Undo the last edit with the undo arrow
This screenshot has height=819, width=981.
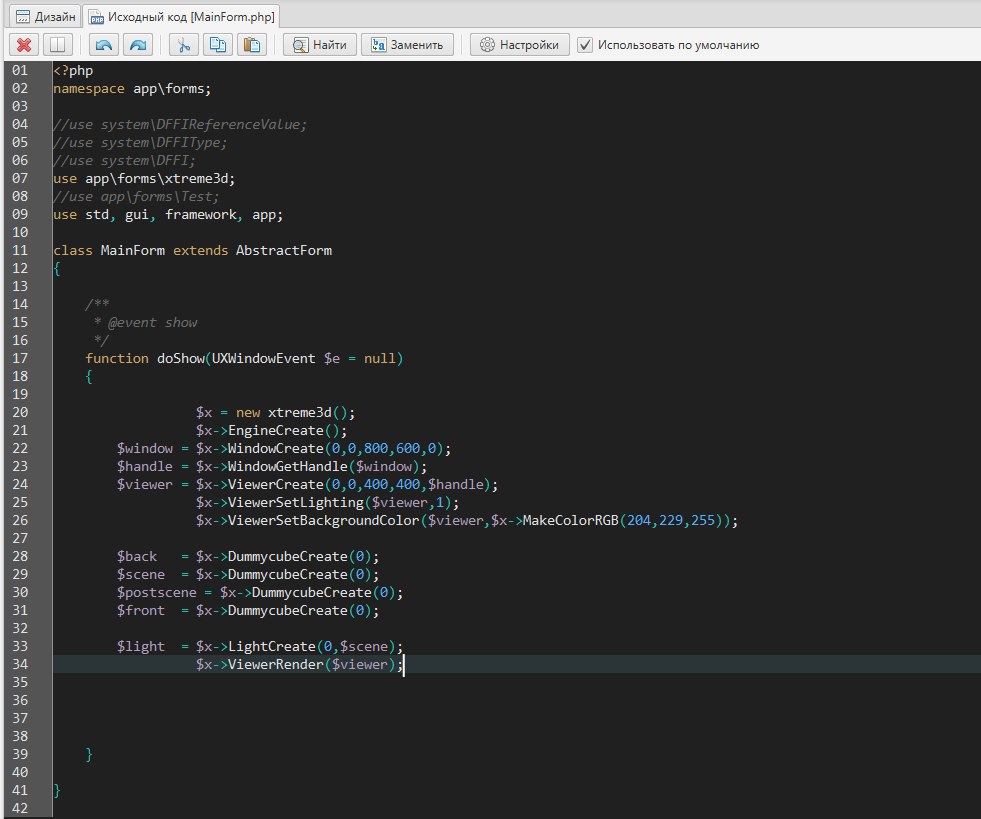click(x=102, y=45)
